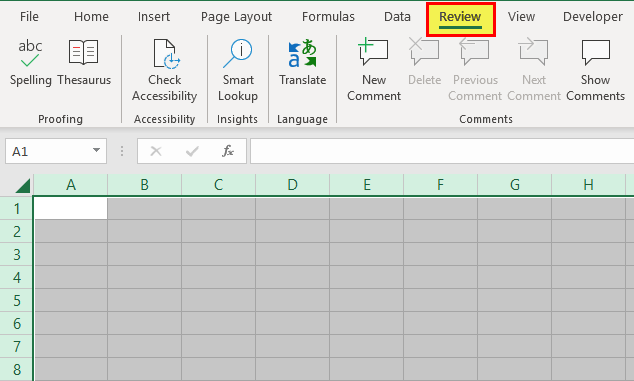
Task: Switch to the Insert tab
Action: 154,17
